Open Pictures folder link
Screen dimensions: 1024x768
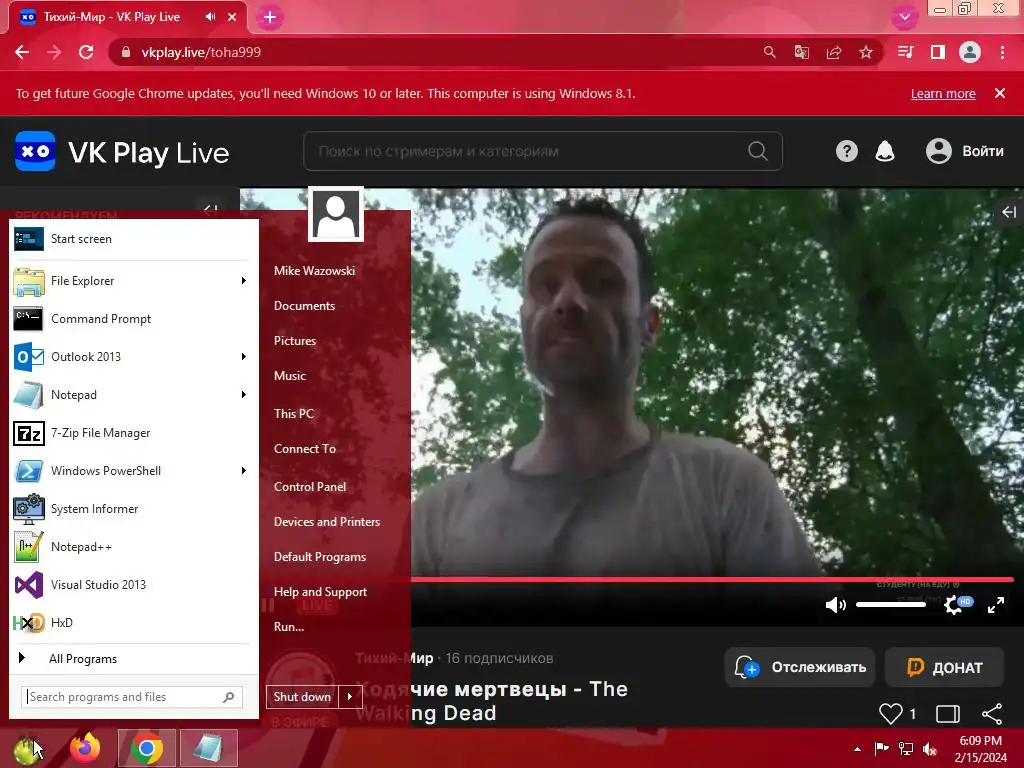click(295, 341)
